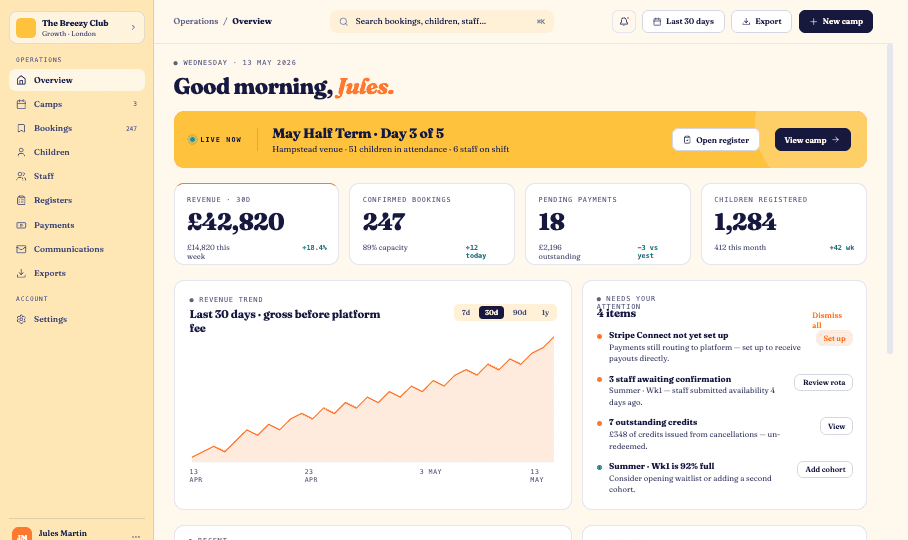Open Camps in the sidebar
This screenshot has height=540, width=908.
click(x=77, y=104)
